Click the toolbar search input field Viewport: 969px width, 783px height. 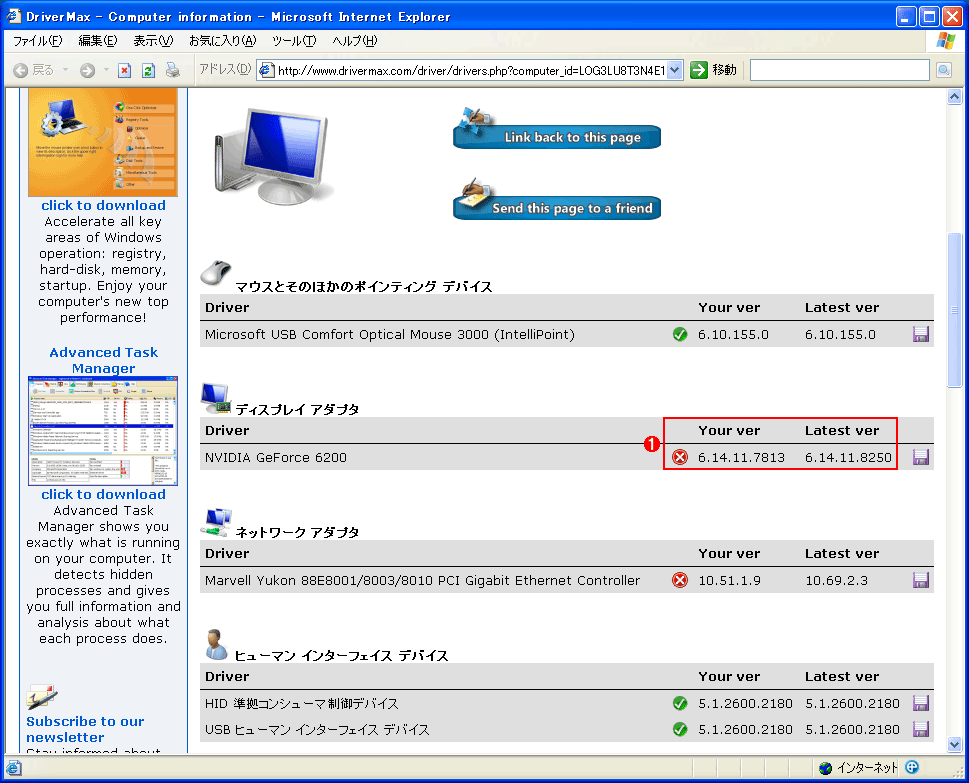tap(839, 70)
